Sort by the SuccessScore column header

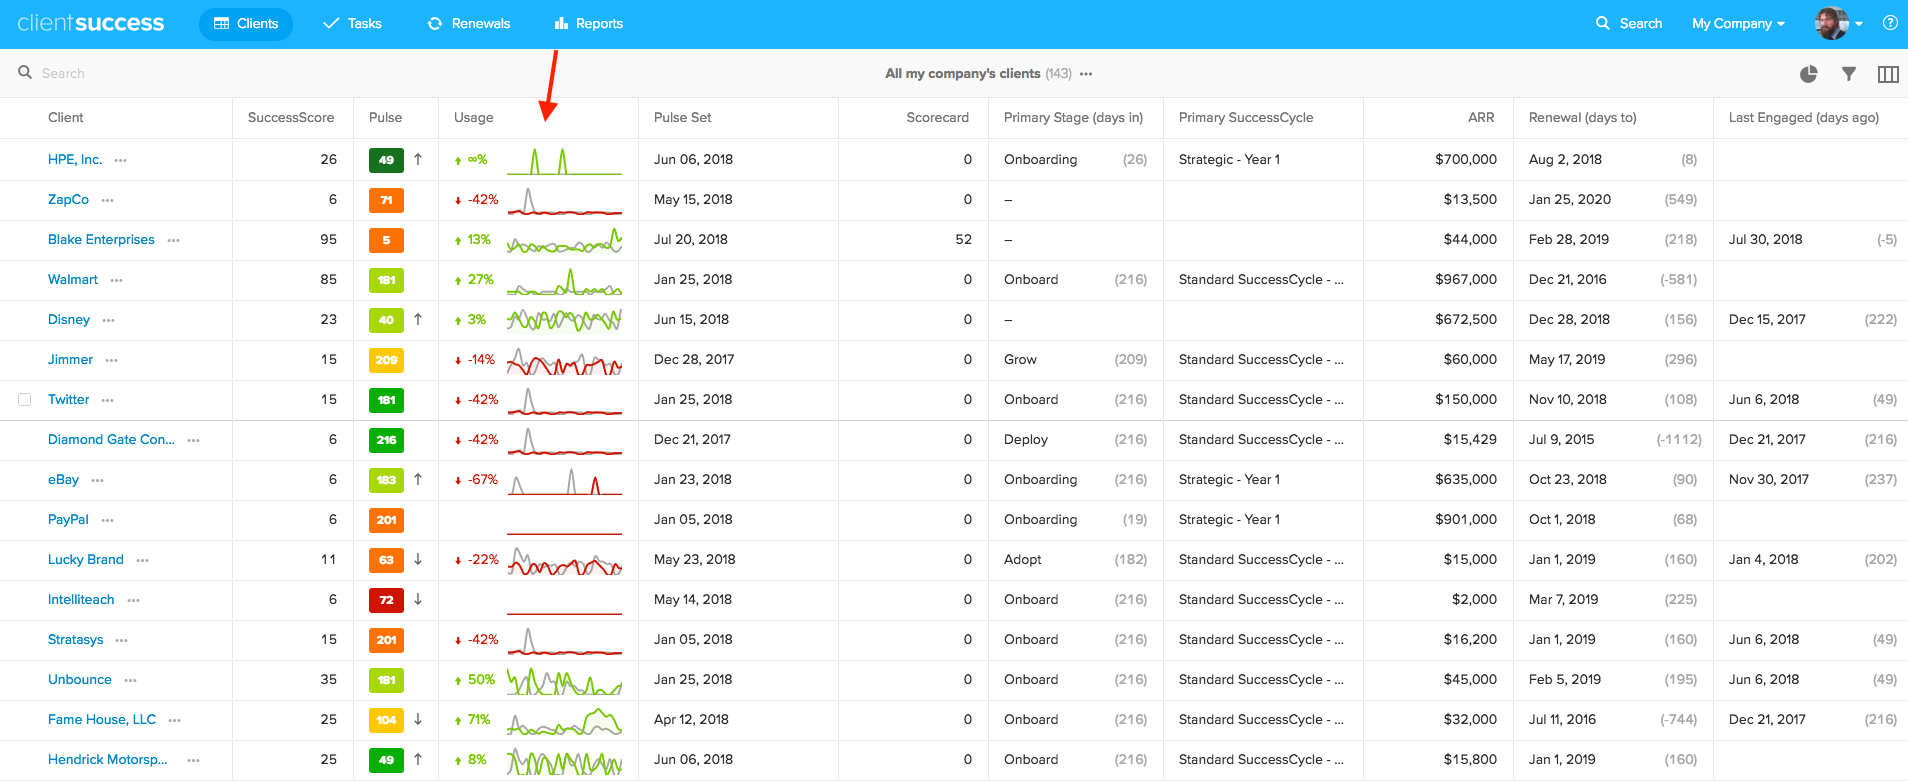pos(291,118)
